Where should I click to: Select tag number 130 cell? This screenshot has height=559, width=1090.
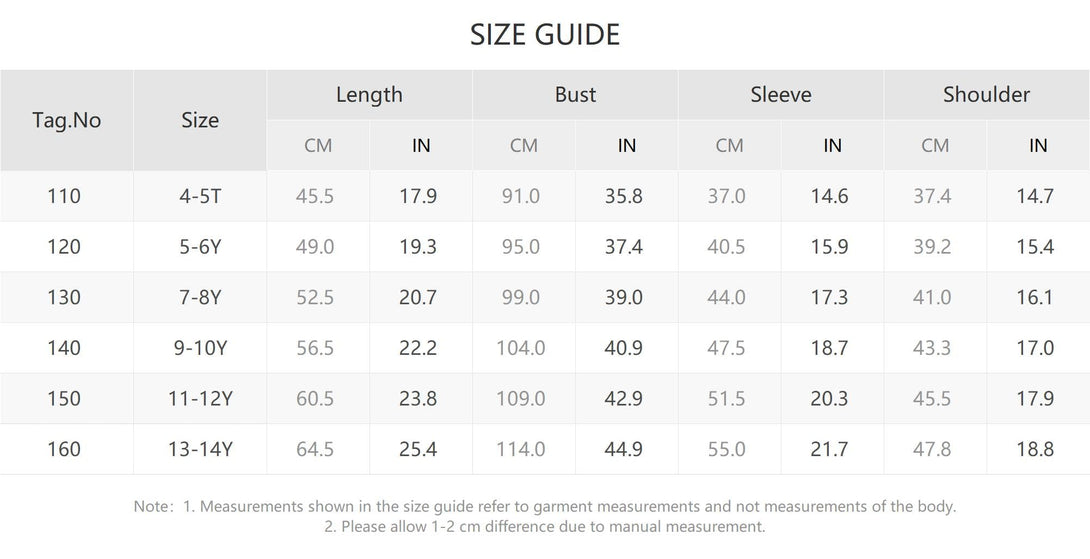coord(64,298)
